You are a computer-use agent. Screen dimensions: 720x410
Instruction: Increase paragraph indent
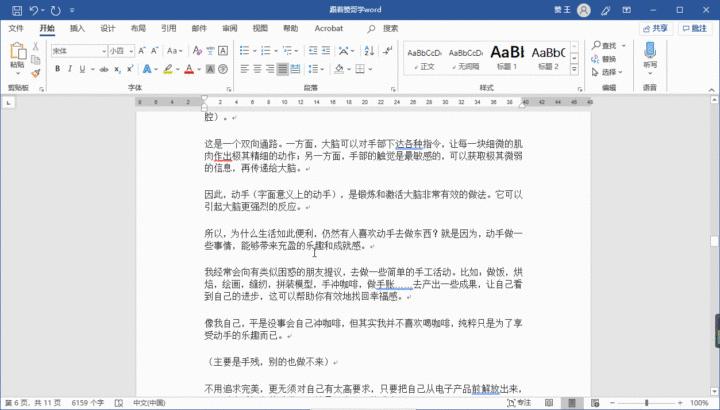pyautogui.click(x=326, y=51)
